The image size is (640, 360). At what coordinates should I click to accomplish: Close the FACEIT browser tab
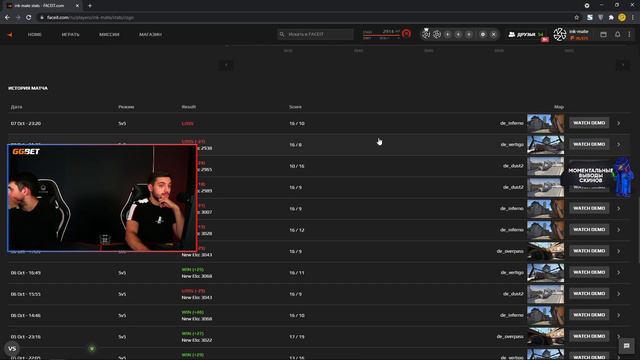tap(78, 6)
